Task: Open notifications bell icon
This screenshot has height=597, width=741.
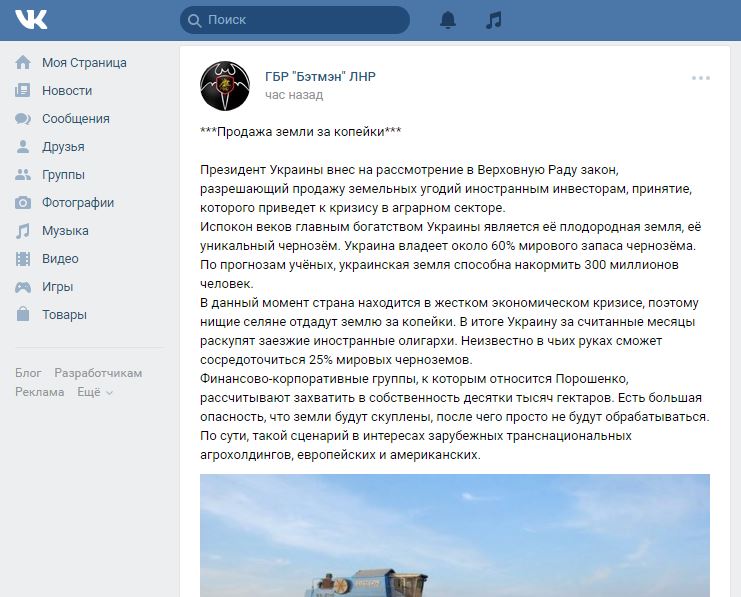Action: click(x=448, y=20)
